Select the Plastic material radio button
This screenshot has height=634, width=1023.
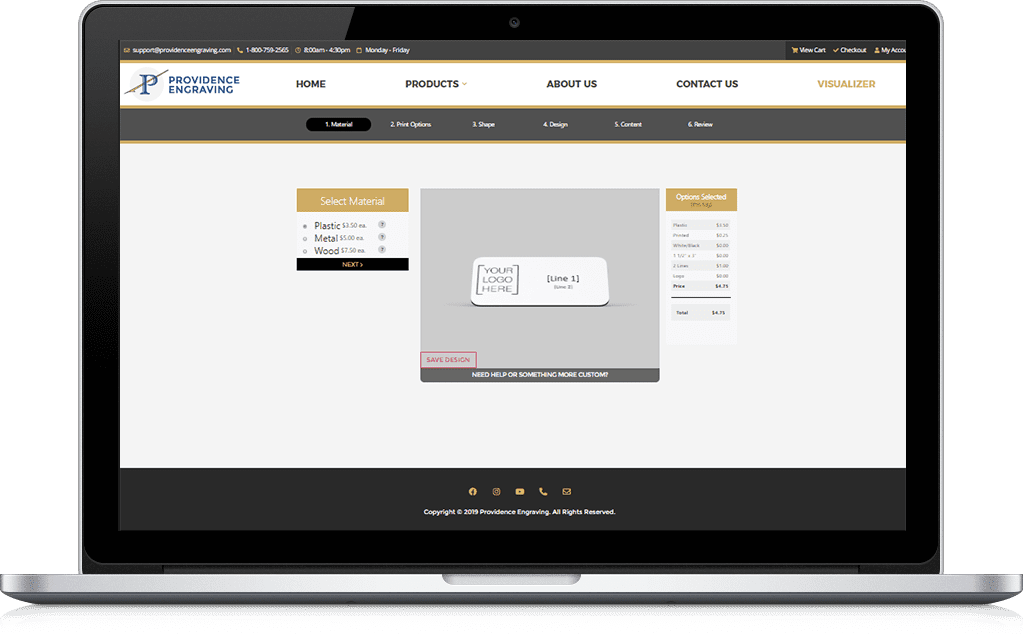(305, 226)
